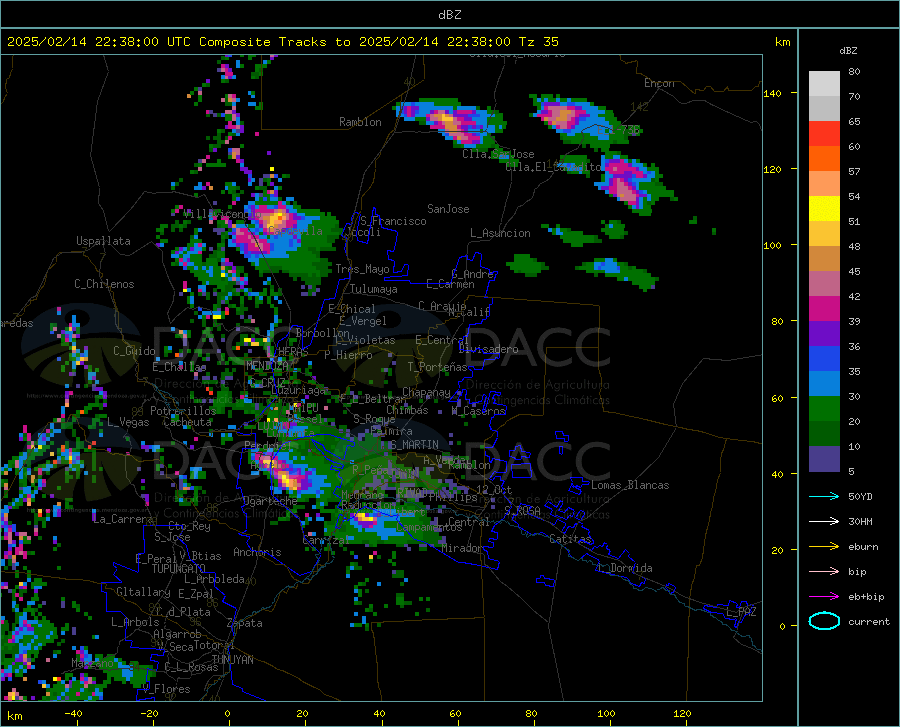Click the Mirador label
Image resolution: width=900 pixels, height=727 pixels.
(462, 548)
